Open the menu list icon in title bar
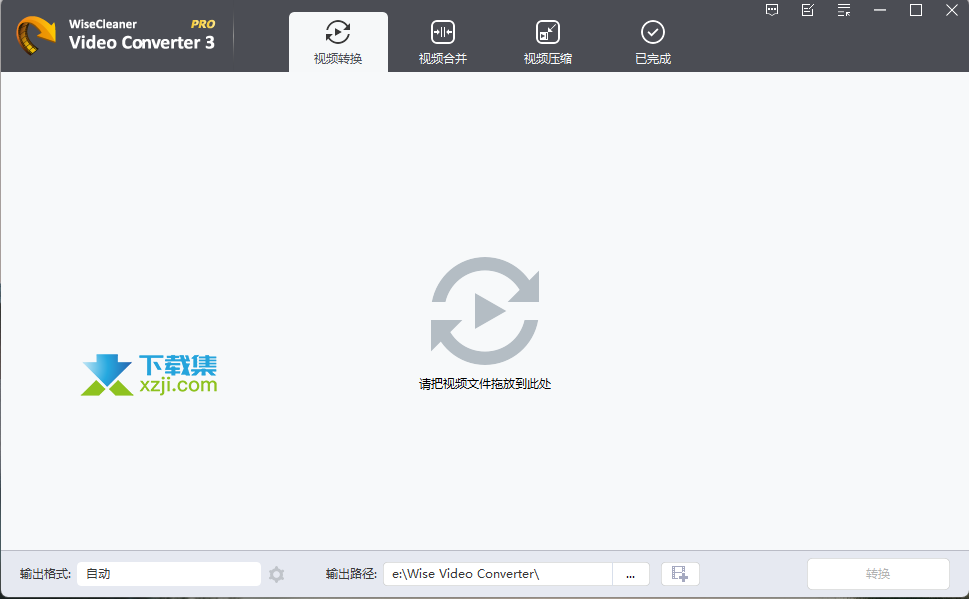 click(844, 10)
